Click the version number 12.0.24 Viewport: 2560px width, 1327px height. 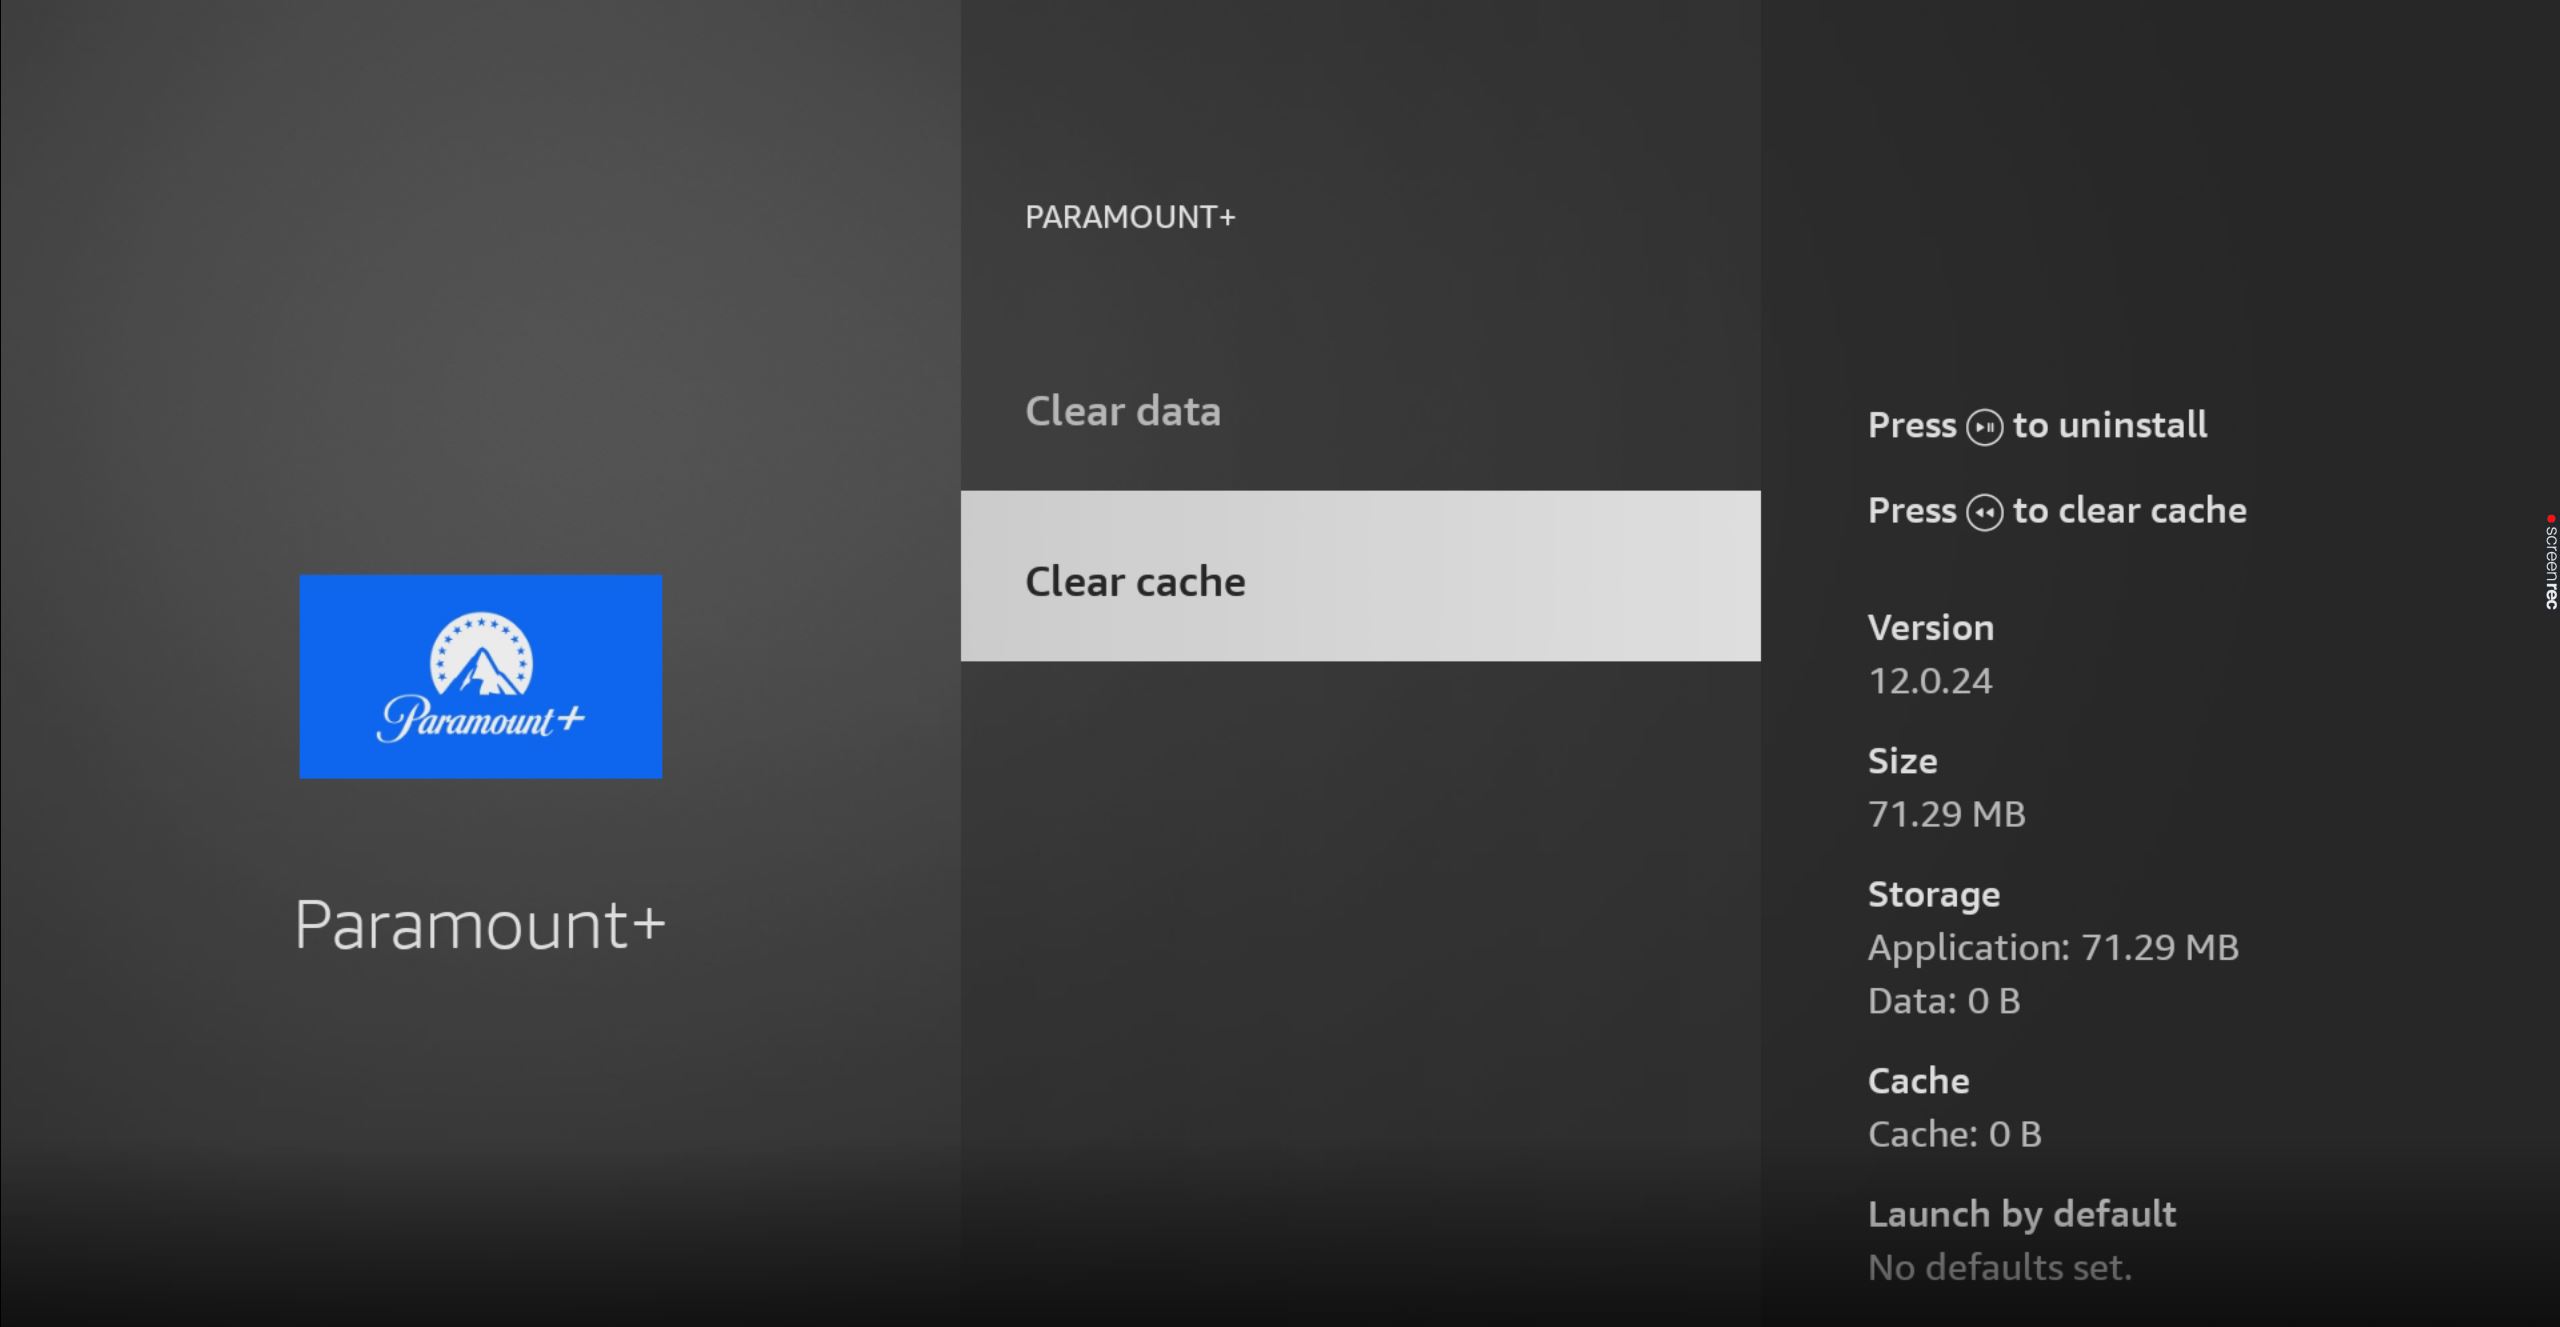(1930, 681)
